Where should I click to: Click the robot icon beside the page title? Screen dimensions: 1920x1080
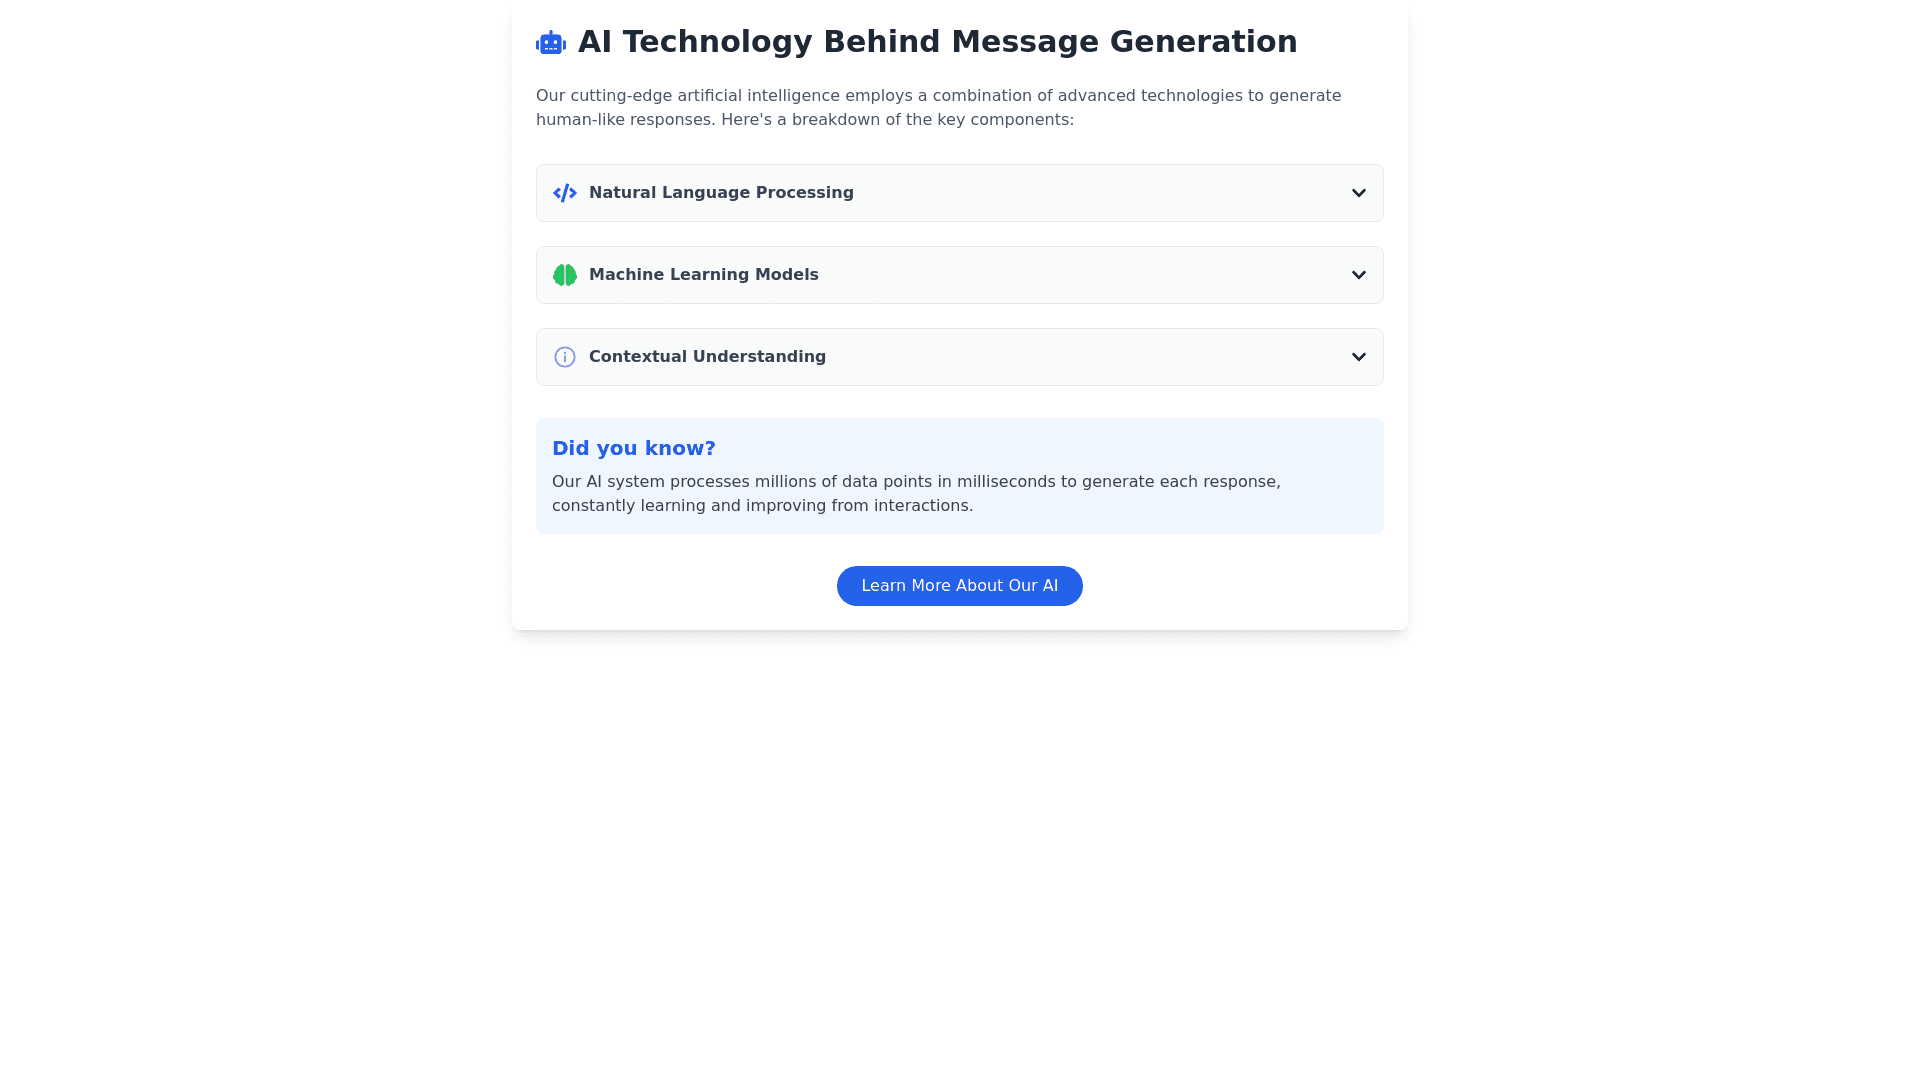coord(551,43)
